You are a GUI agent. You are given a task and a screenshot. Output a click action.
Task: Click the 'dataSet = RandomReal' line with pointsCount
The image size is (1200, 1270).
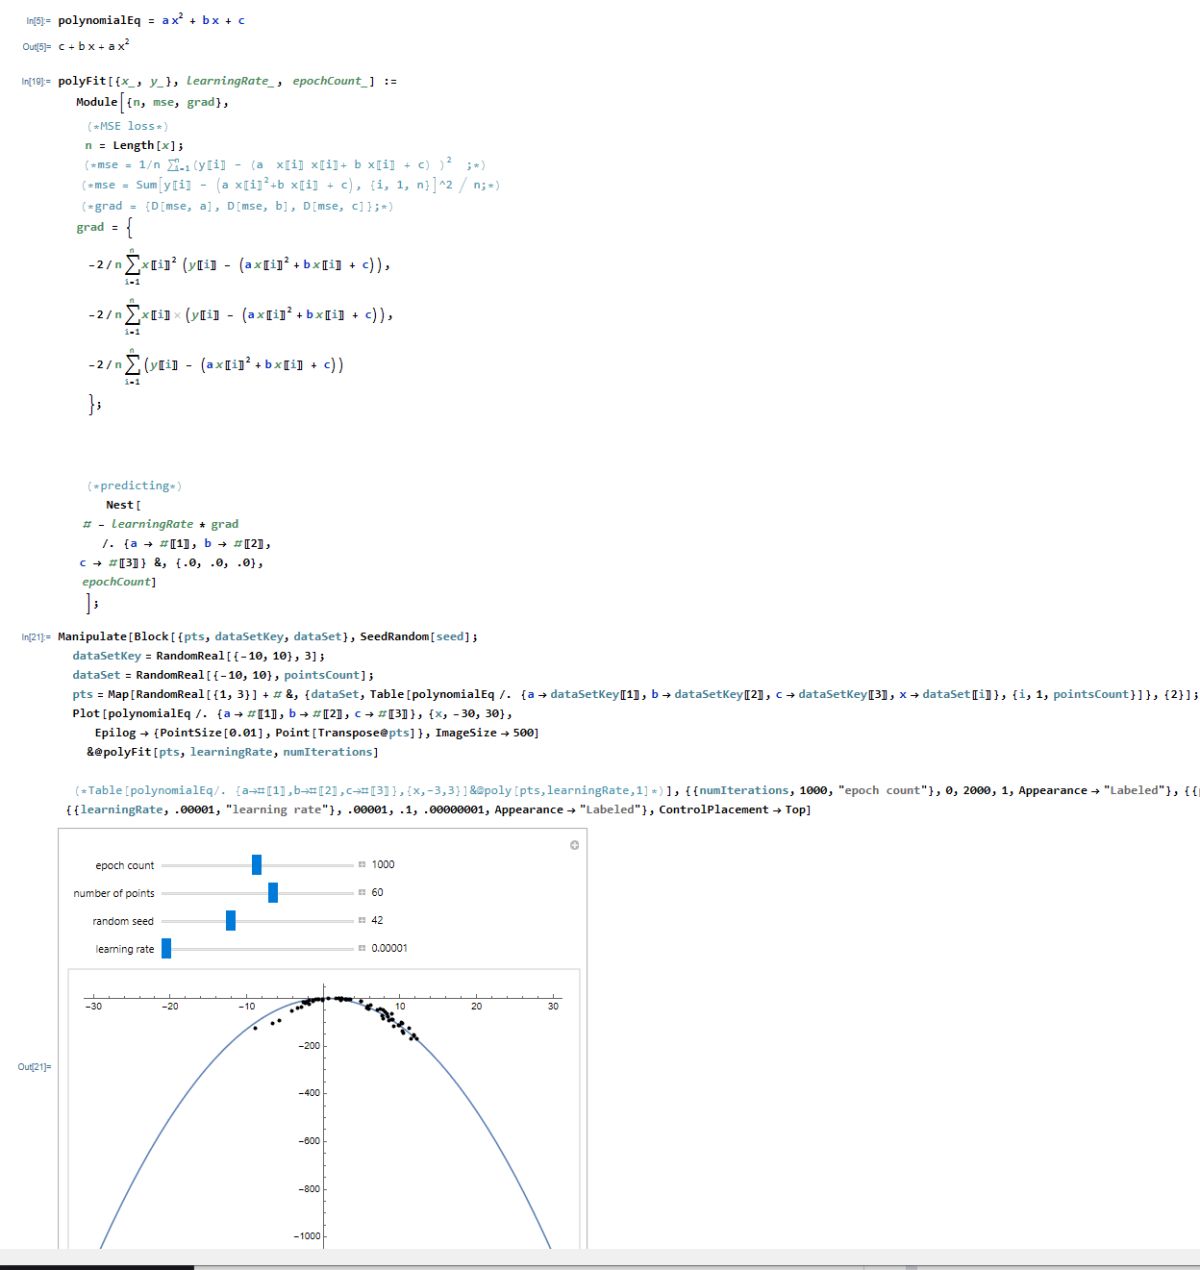[x=223, y=675]
